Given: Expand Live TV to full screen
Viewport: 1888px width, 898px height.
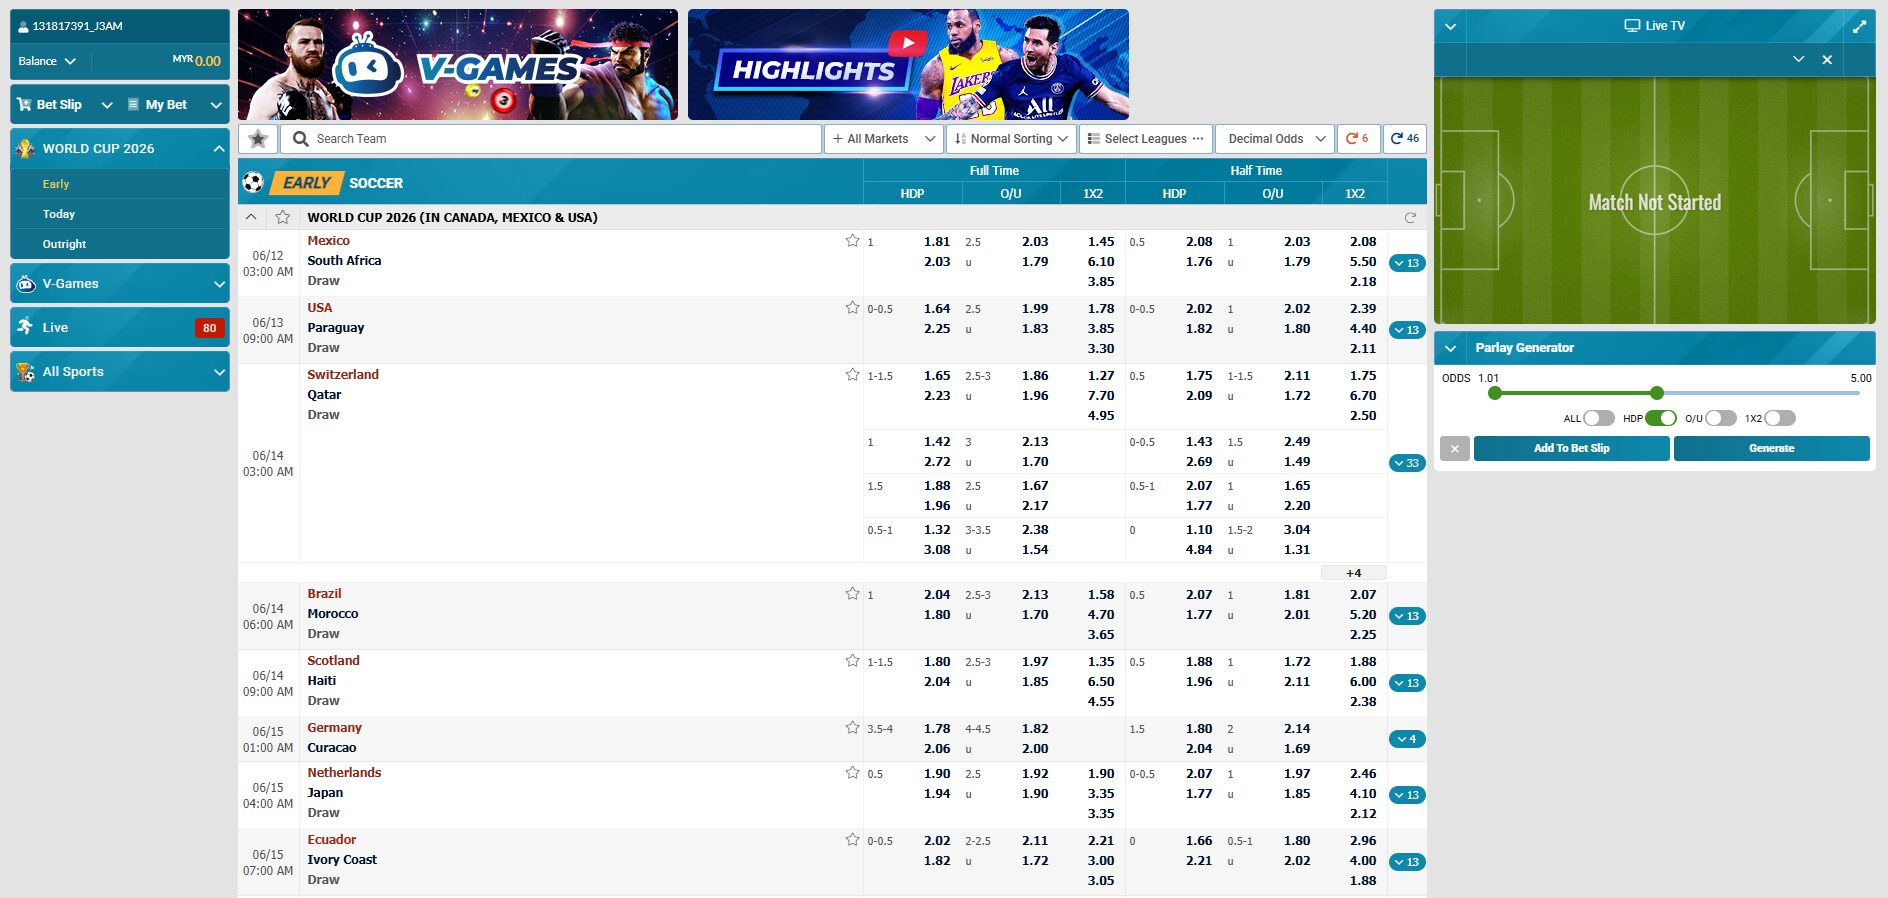Looking at the screenshot, I should click(1859, 26).
